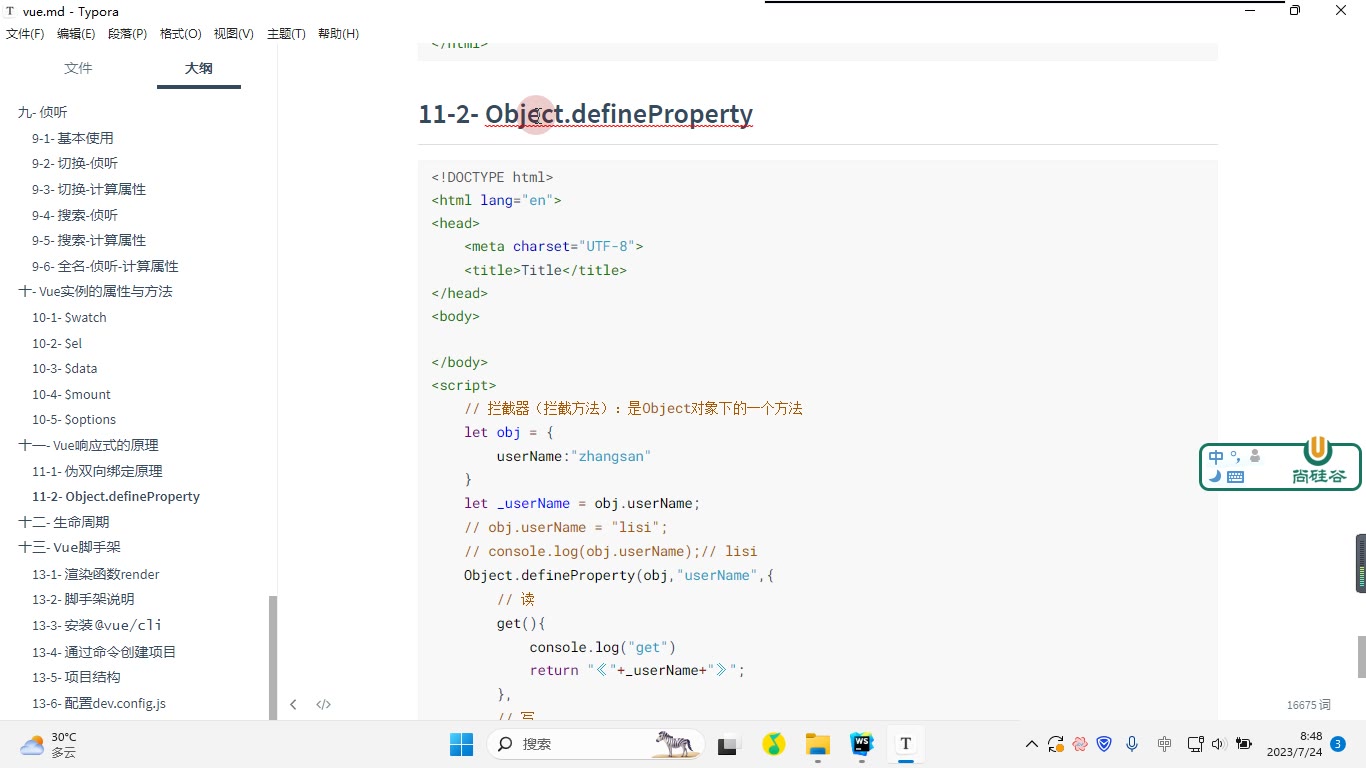The height and width of the screenshot is (768, 1366).
Task: Open Task View on taskbar
Action: coord(728,744)
